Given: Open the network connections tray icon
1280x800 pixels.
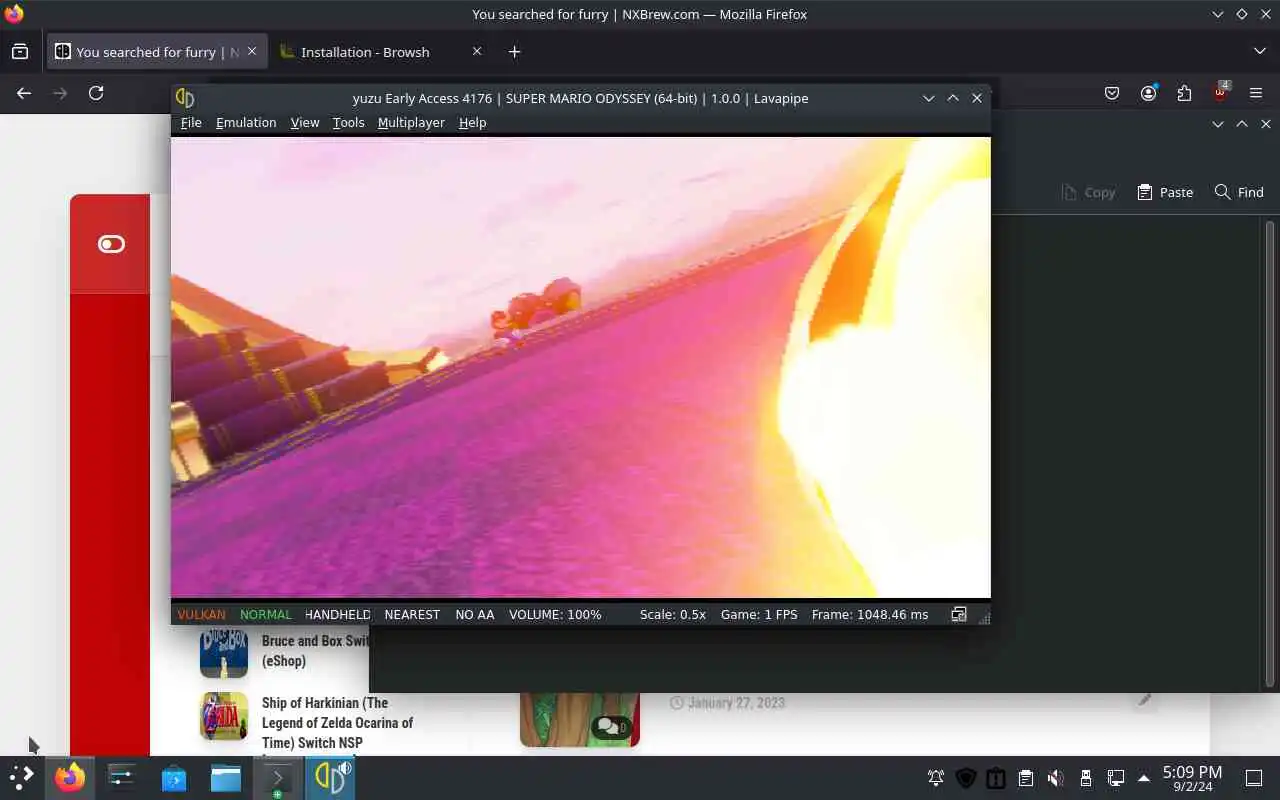Looking at the screenshot, I should click(x=1116, y=778).
